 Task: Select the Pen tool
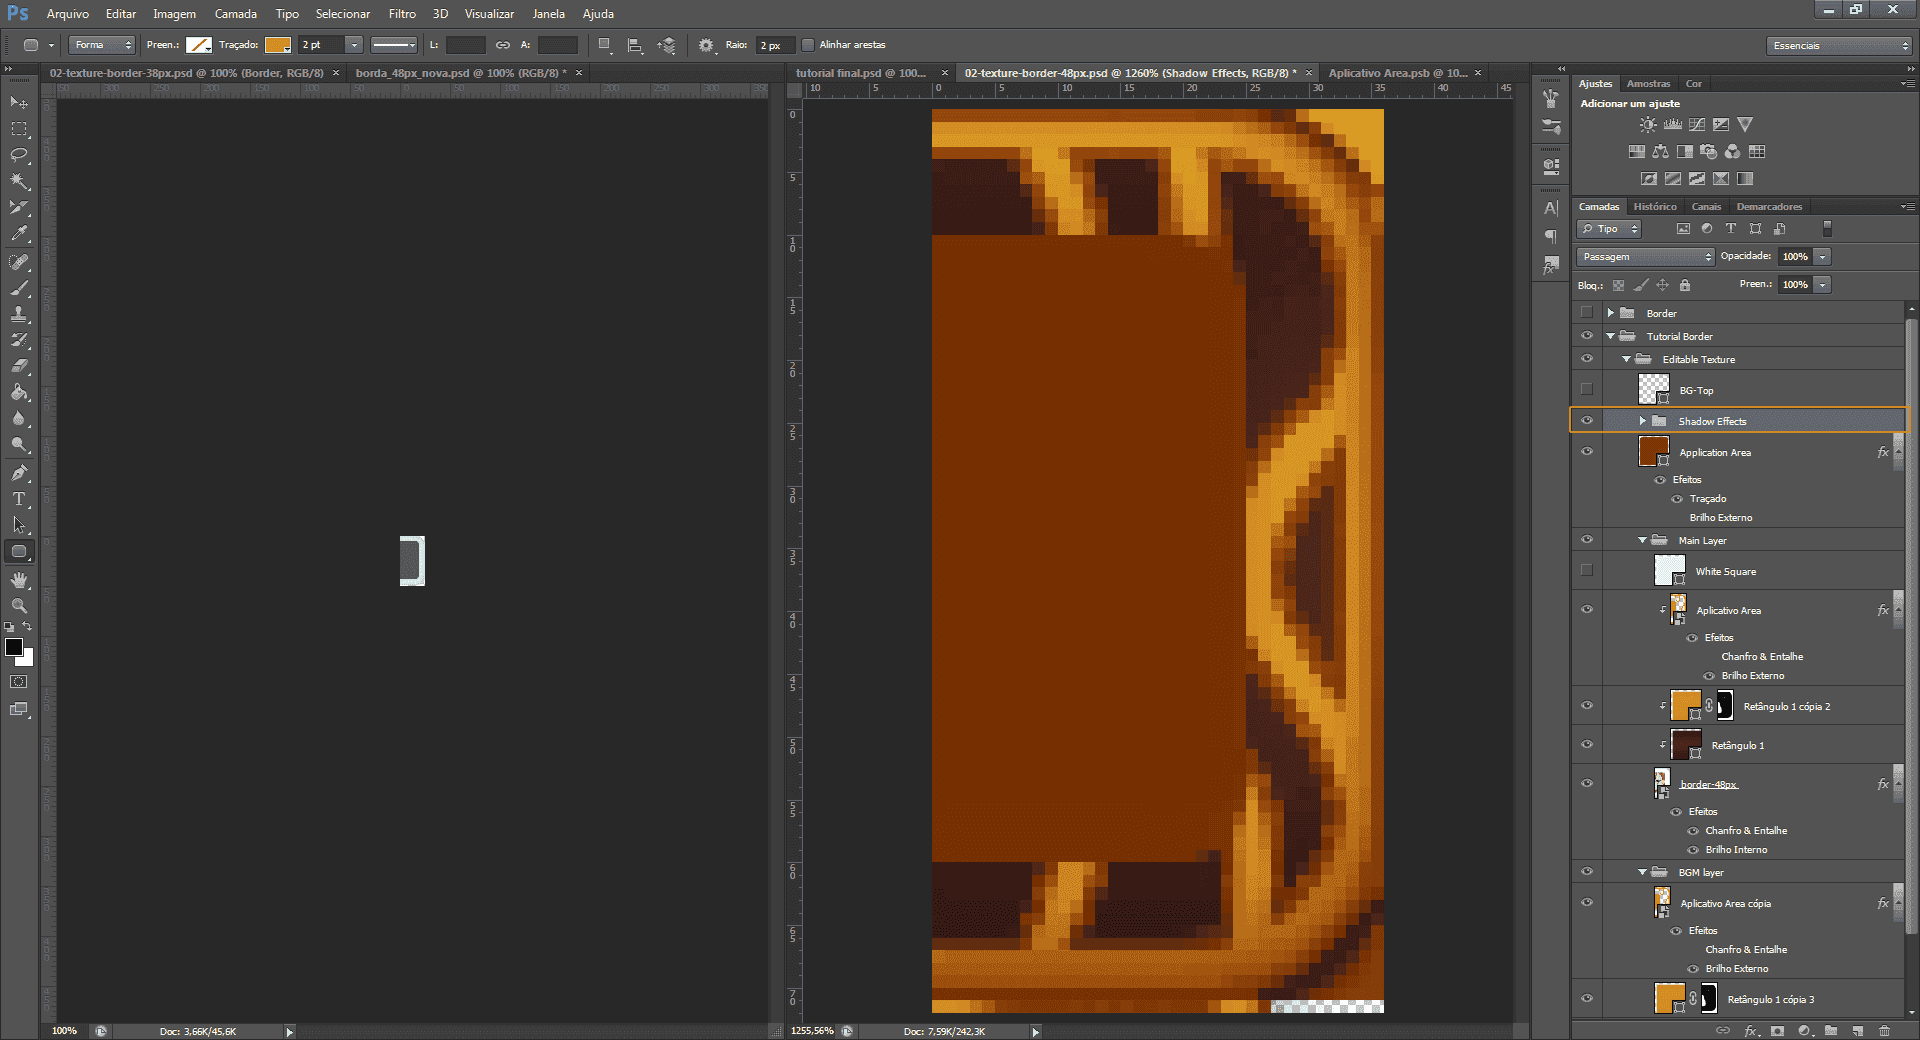(x=19, y=473)
